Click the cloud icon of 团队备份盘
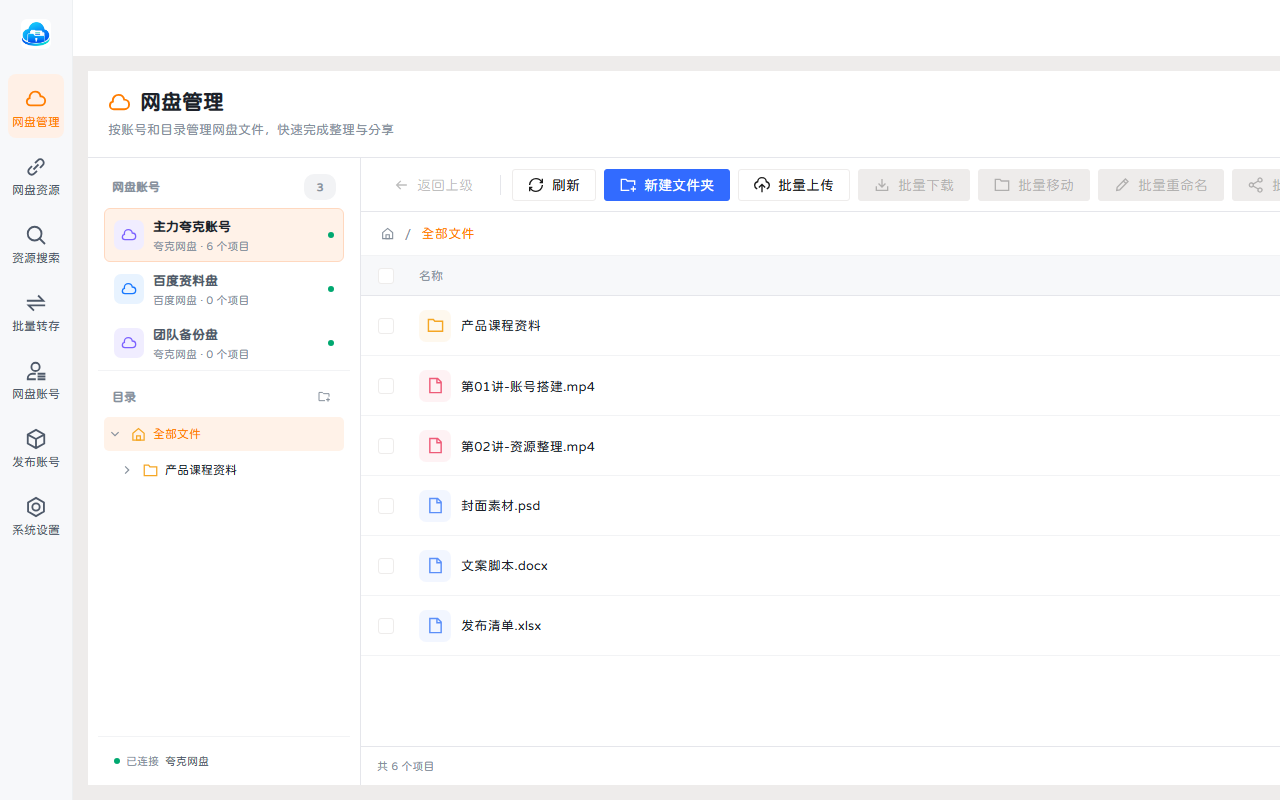This screenshot has width=1280, height=800. click(129, 343)
